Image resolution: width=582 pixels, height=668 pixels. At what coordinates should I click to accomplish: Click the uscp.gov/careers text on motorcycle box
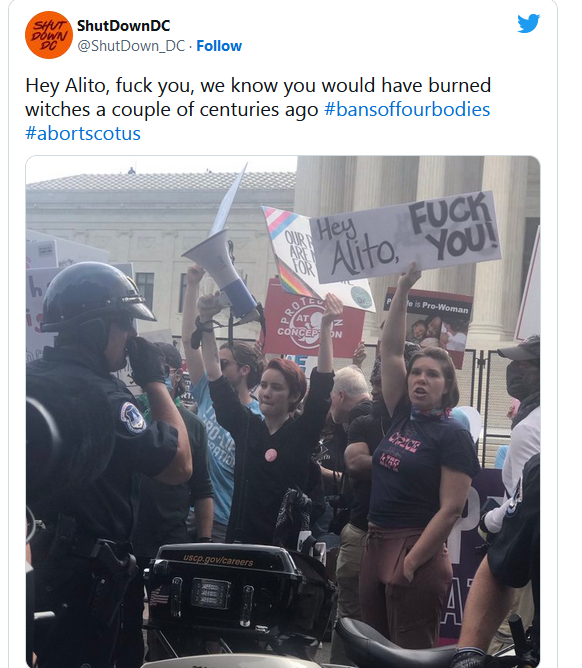point(218,560)
